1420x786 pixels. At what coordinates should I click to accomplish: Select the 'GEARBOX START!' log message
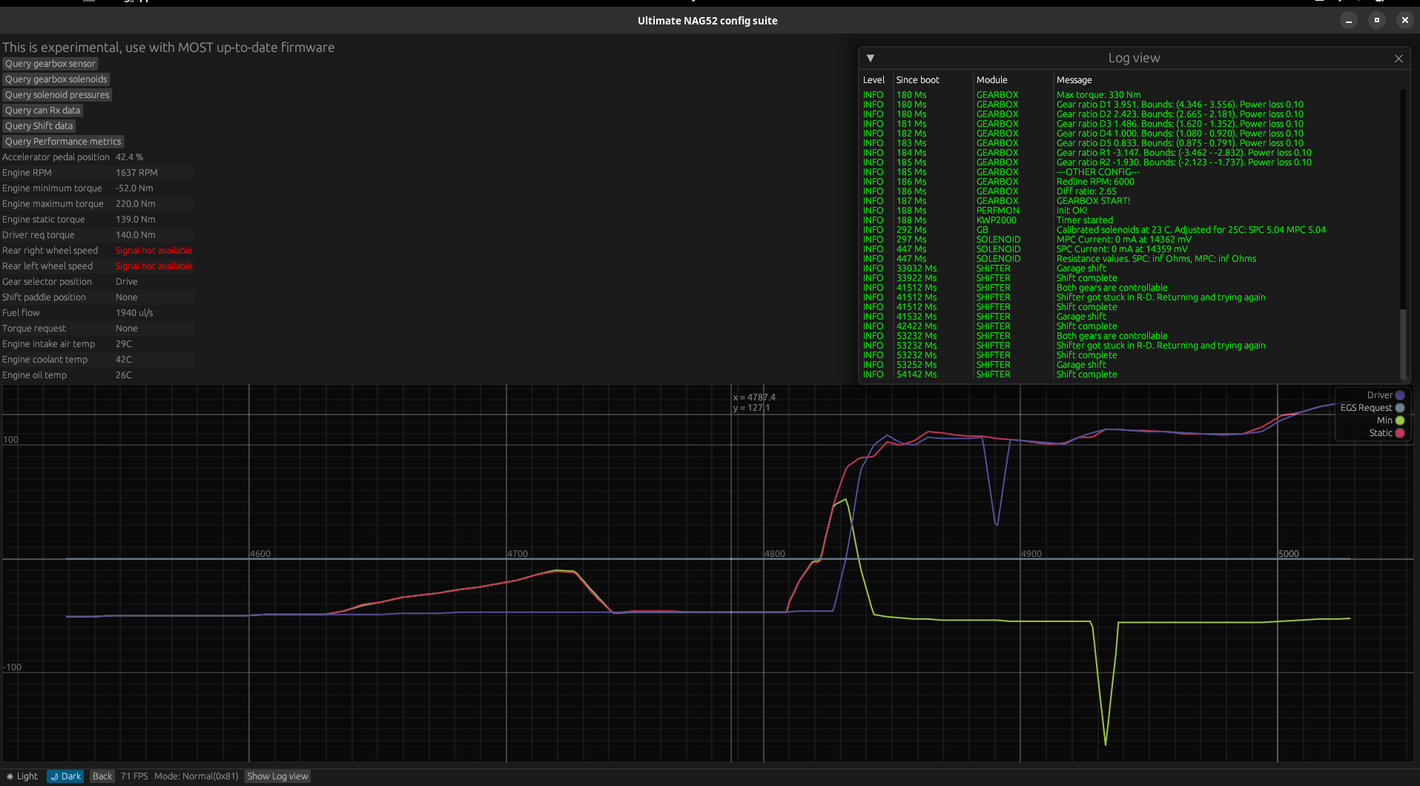tap(1093, 201)
